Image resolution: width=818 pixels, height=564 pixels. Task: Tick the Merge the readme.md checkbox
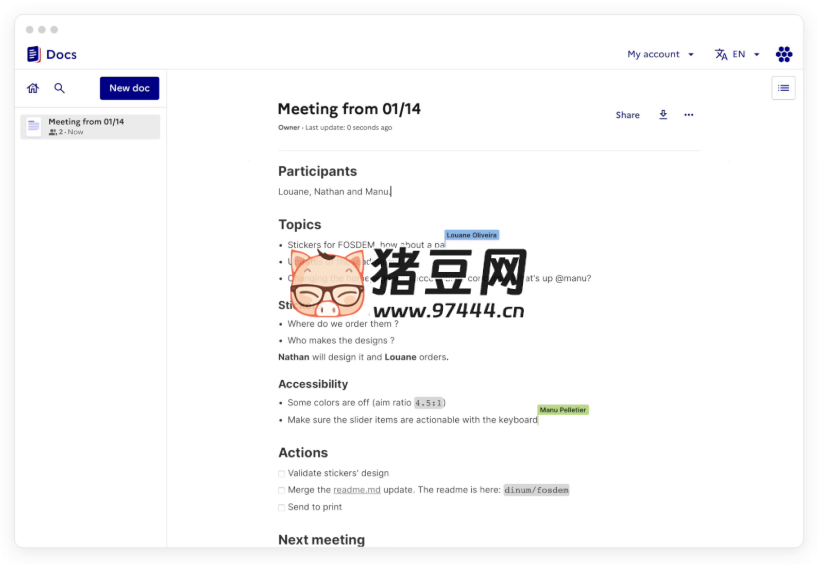(282, 491)
